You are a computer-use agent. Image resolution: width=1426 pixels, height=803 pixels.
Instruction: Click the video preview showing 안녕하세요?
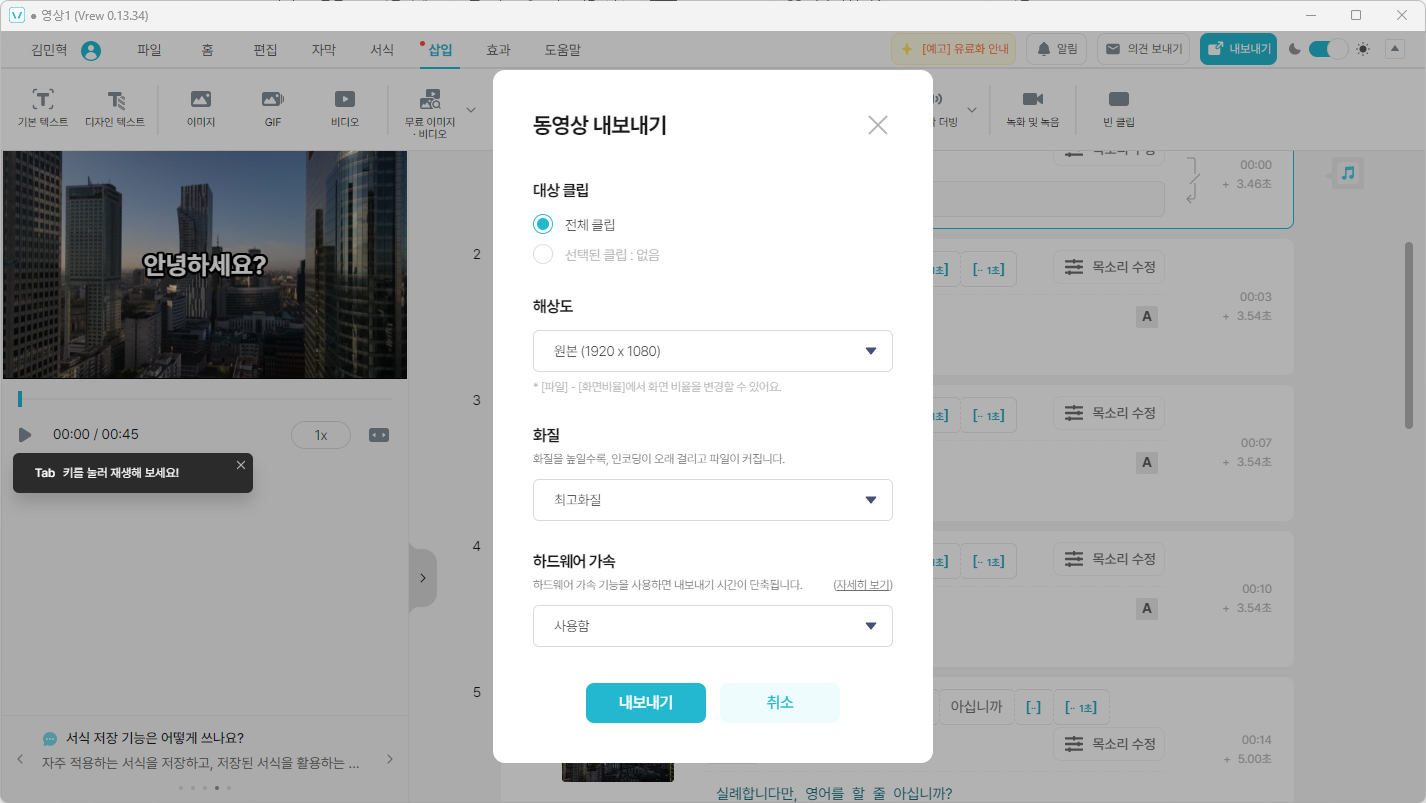click(205, 265)
